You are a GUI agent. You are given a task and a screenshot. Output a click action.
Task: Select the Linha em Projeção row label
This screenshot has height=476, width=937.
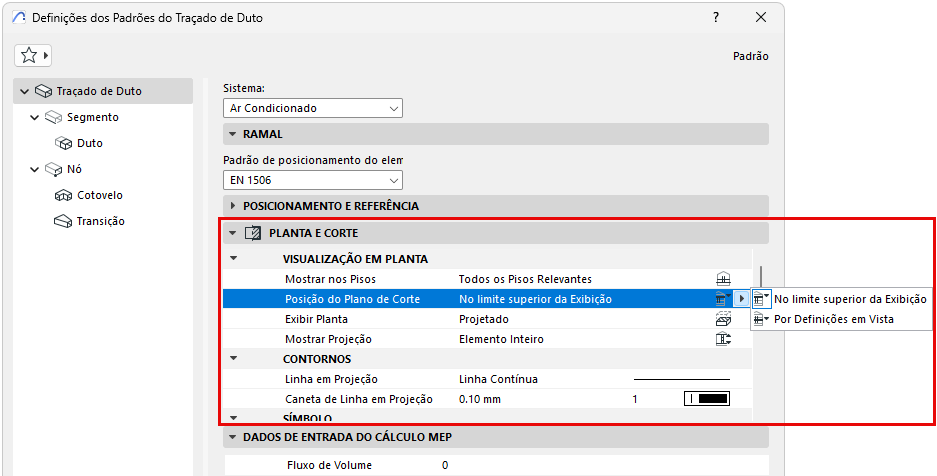click(x=332, y=379)
